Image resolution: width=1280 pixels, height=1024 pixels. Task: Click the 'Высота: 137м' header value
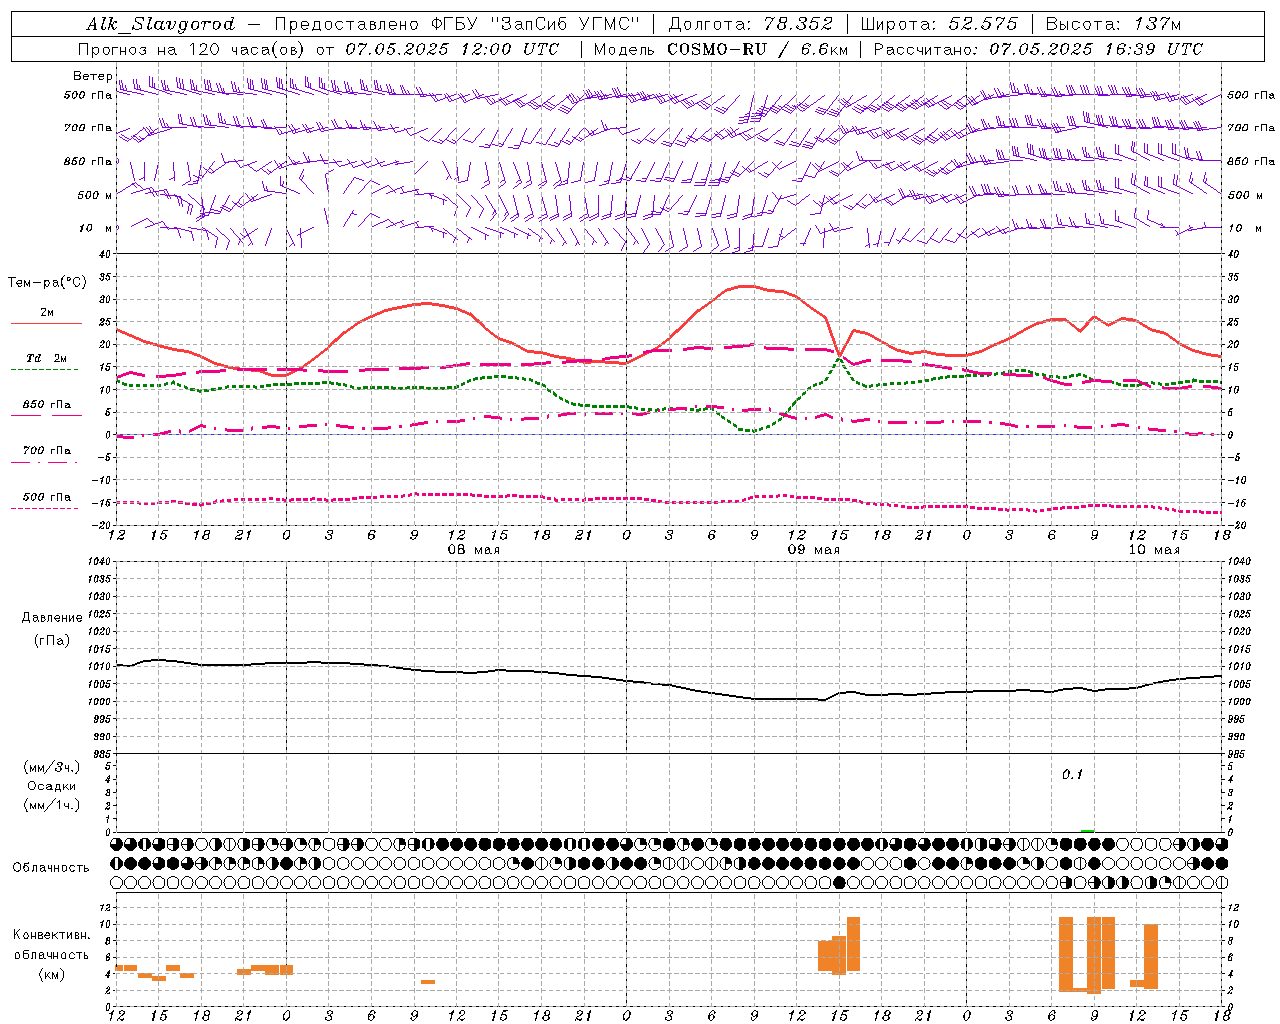(1113, 24)
